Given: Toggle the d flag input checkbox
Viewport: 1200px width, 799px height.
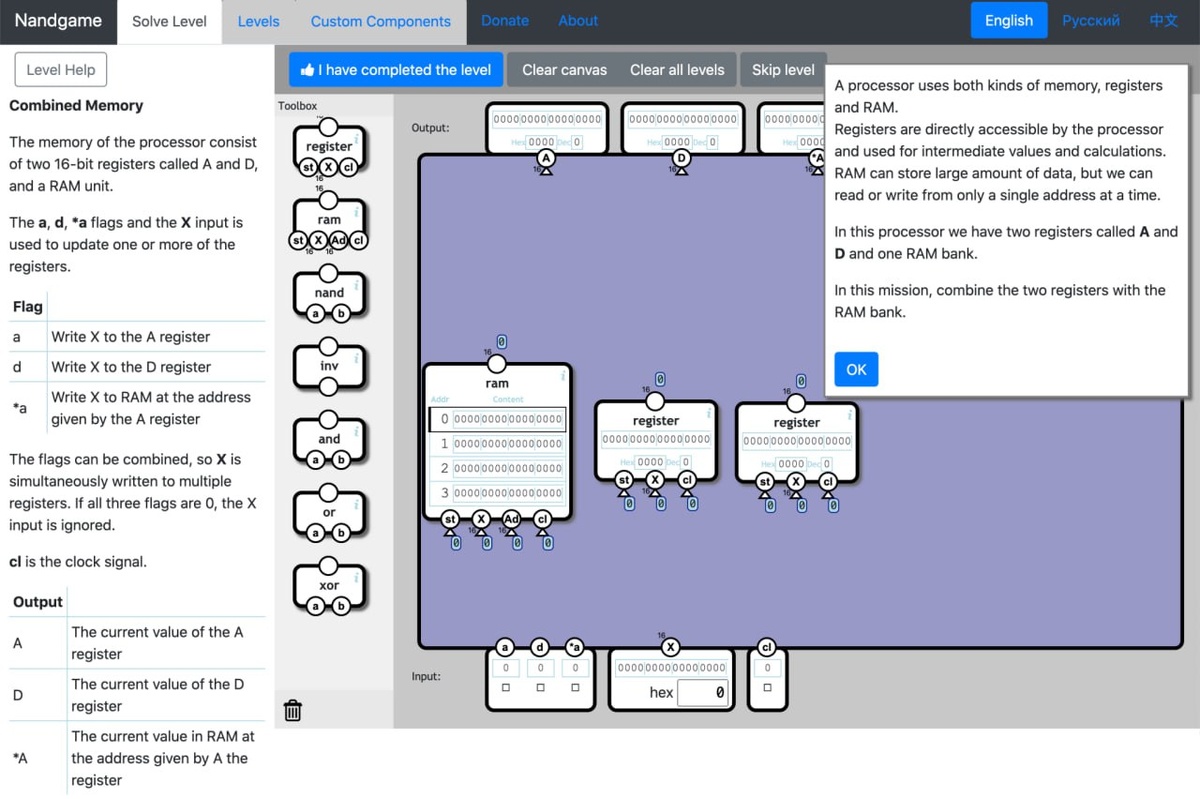Looking at the screenshot, I should pyautogui.click(x=540, y=688).
